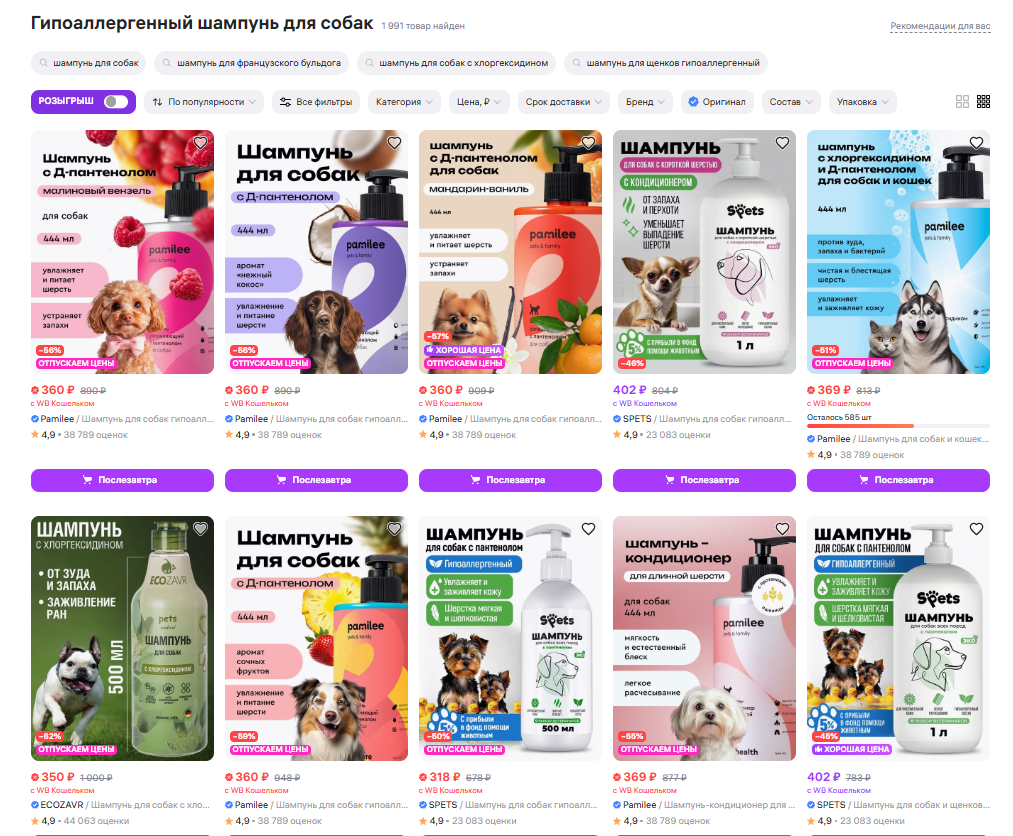
Task: Switch to large grid view icon
Action: click(962, 101)
